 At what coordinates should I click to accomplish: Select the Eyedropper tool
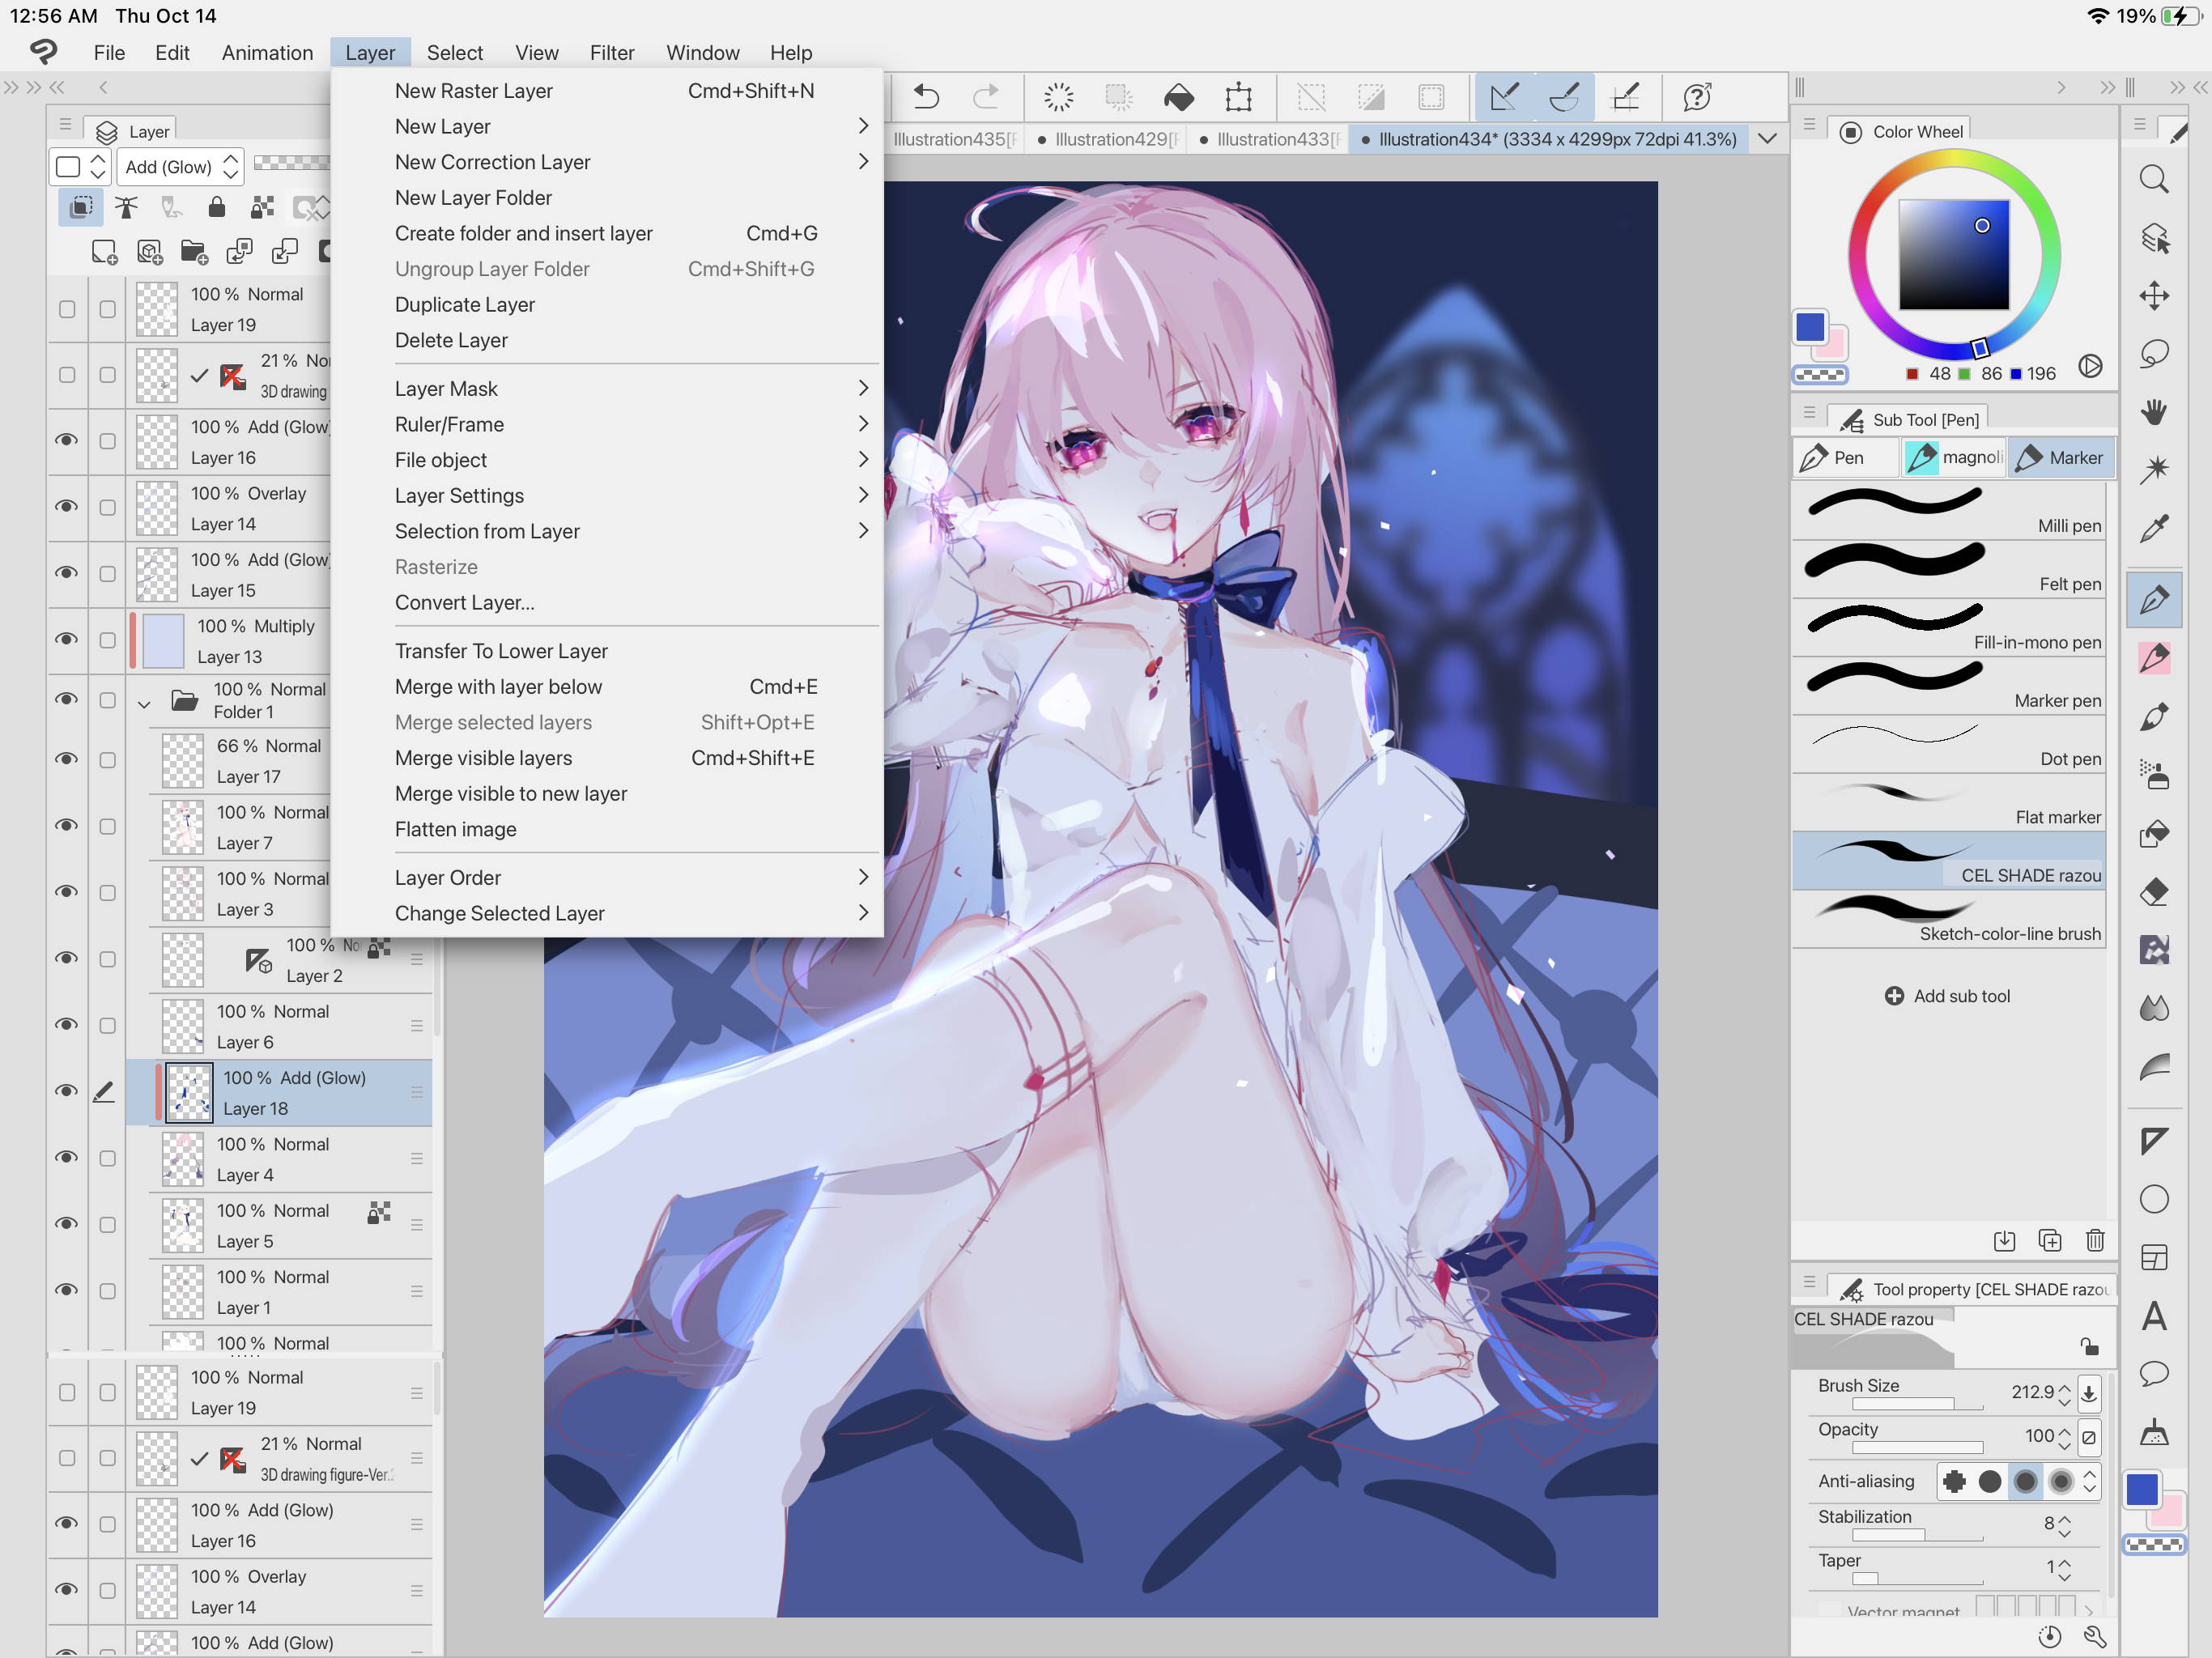tap(2153, 528)
